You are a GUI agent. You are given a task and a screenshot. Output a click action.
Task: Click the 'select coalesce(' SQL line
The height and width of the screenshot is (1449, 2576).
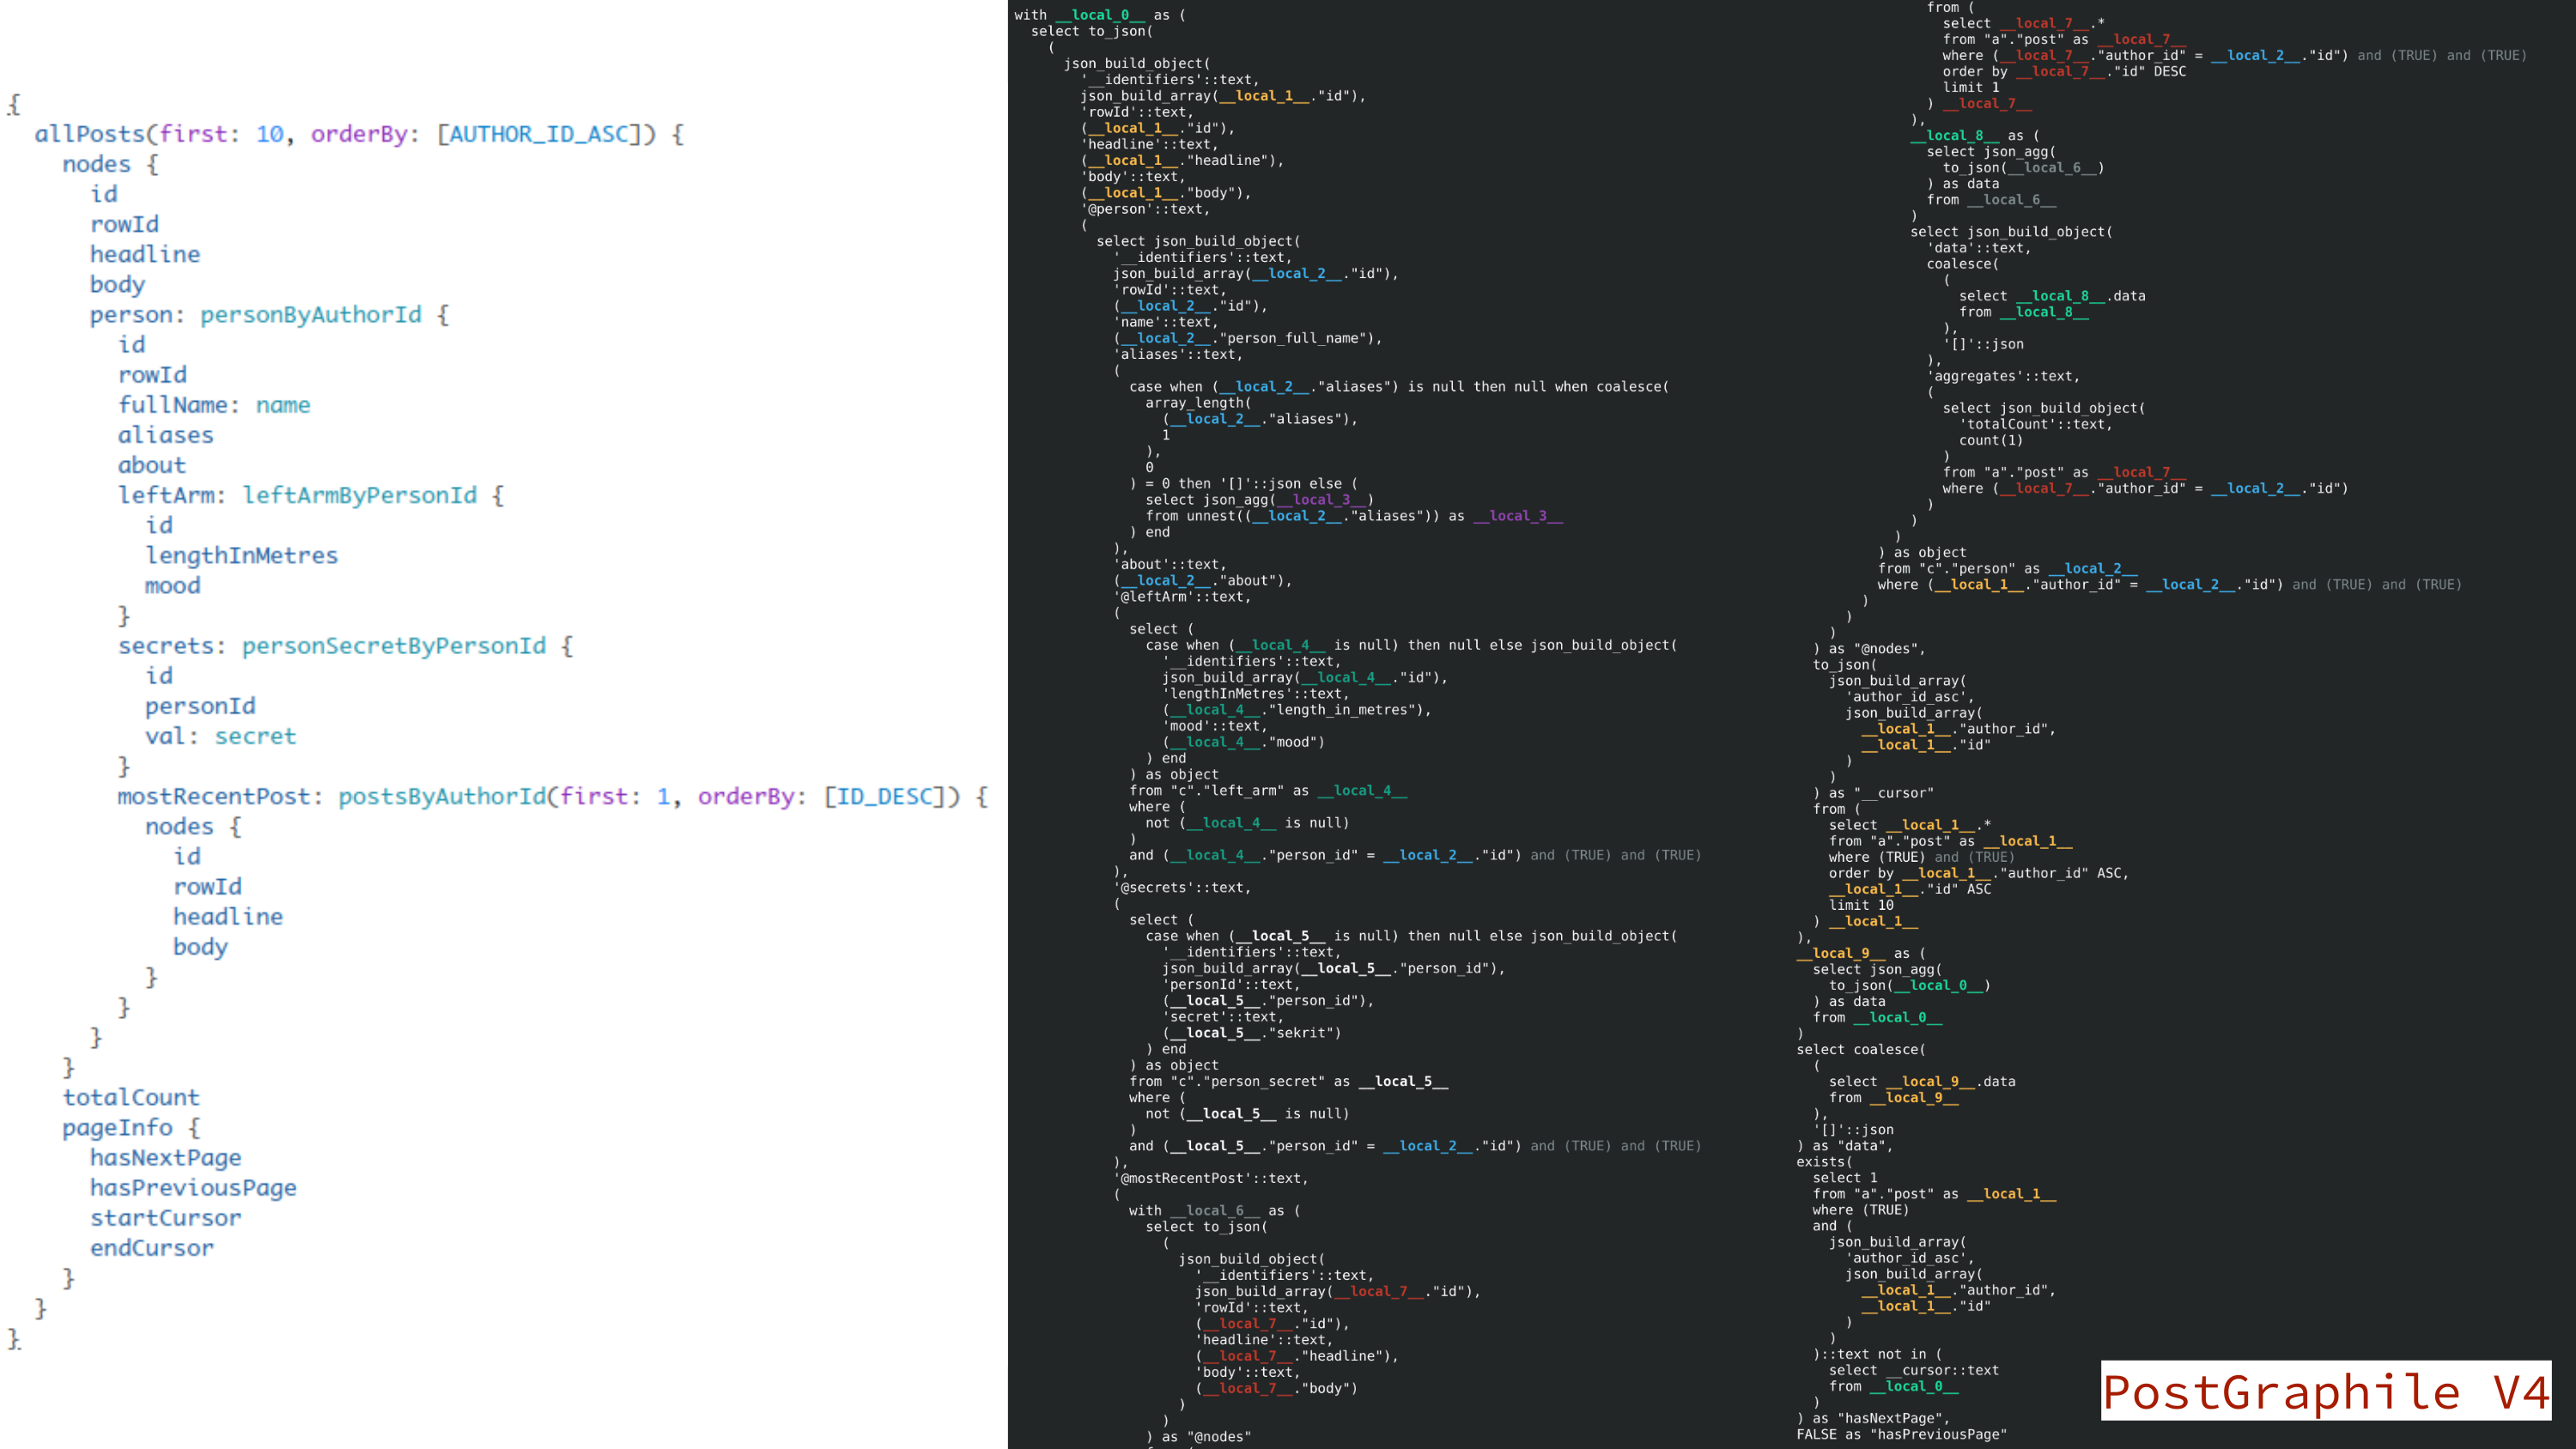click(x=1861, y=1050)
